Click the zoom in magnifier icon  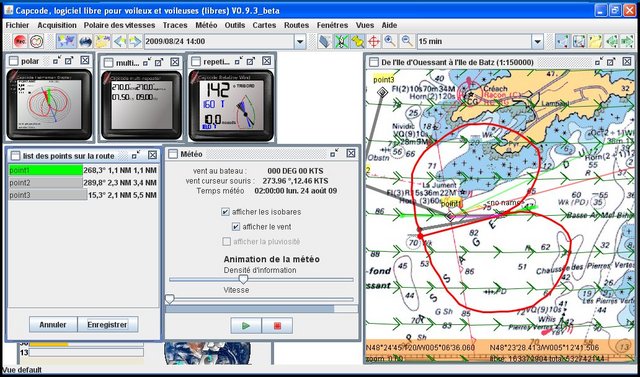coord(390,41)
